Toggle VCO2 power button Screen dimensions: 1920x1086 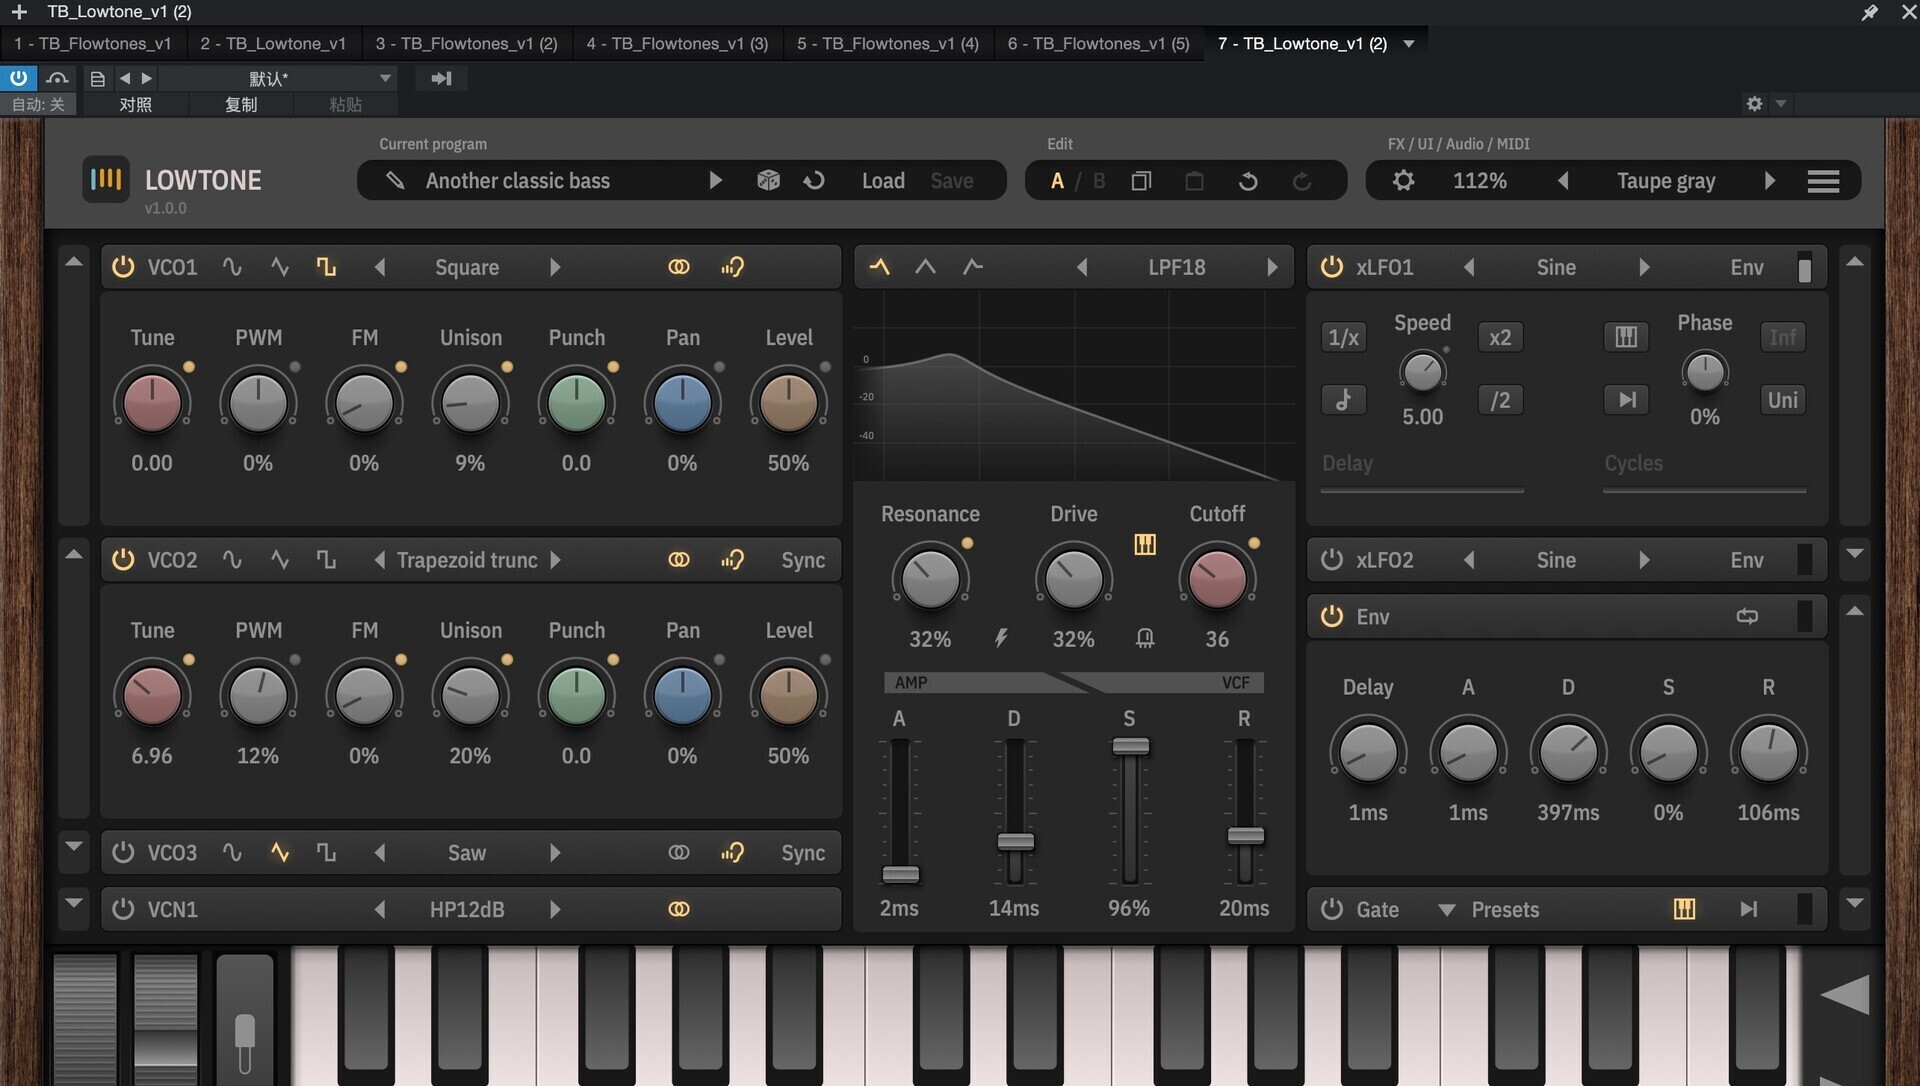click(x=123, y=560)
